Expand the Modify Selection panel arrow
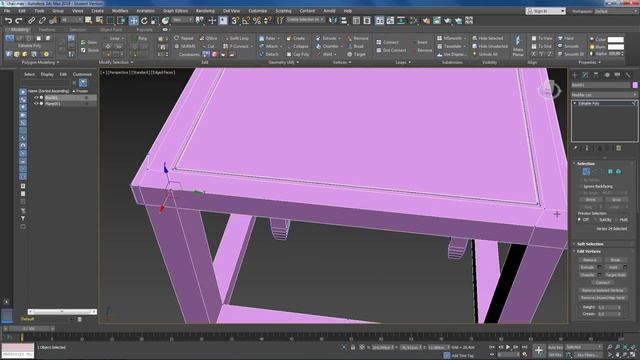This screenshot has height=360, width=640. [x=132, y=62]
